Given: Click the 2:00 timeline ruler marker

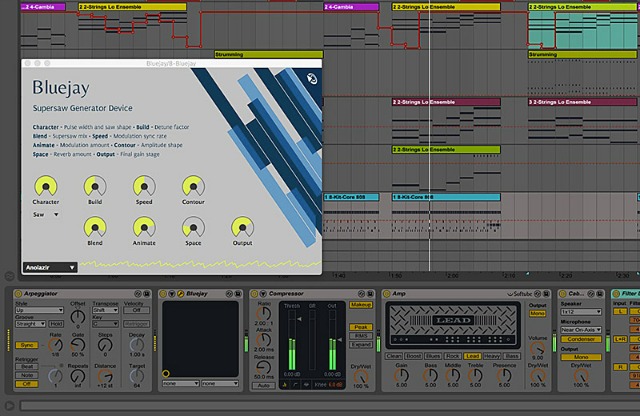Looking at the screenshot, I should click(x=452, y=276).
